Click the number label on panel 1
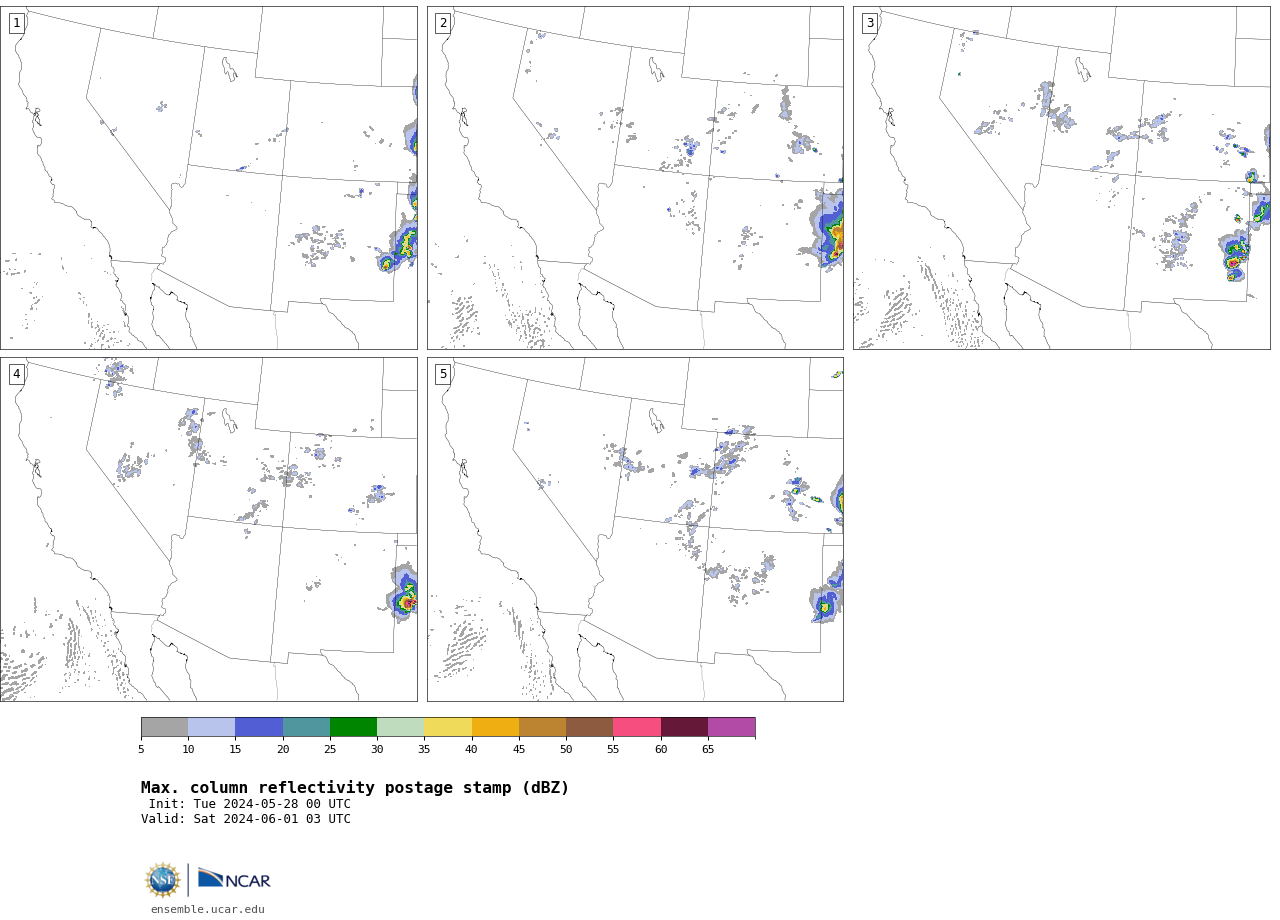The height and width of the screenshot is (920, 1280). (x=17, y=23)
